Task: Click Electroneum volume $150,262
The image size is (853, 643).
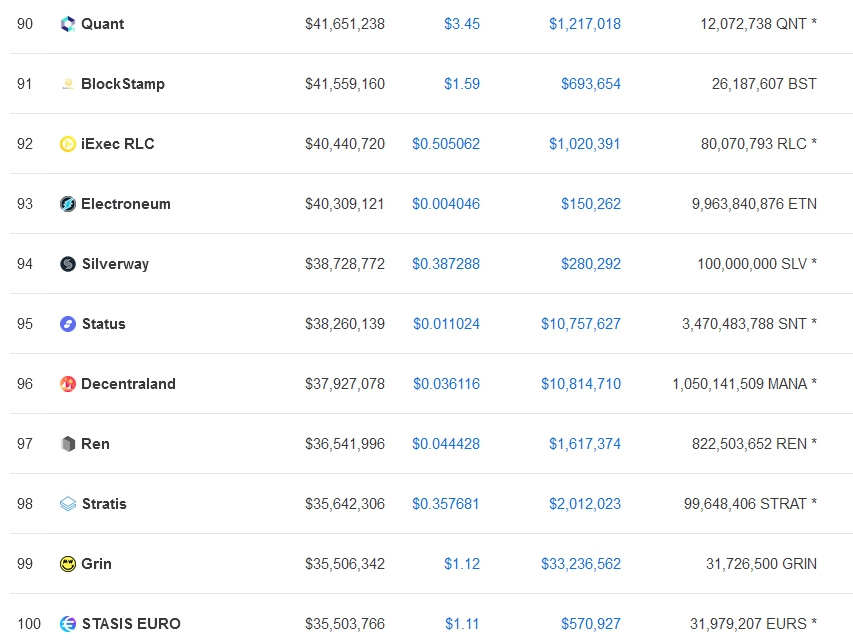Action: [591, 204]
